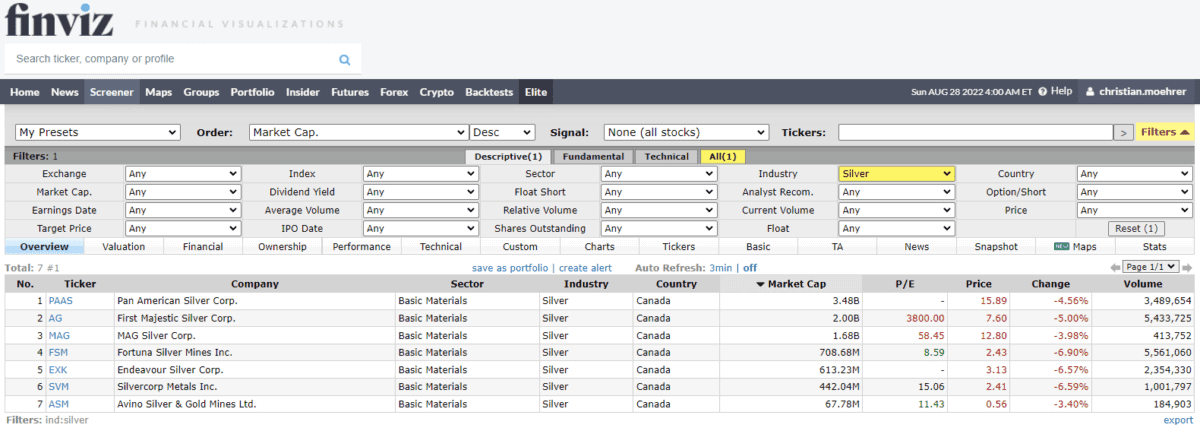Open christian.moehrer user profile
Screen dimensions: 1200x431
[x=1136, y=92]
